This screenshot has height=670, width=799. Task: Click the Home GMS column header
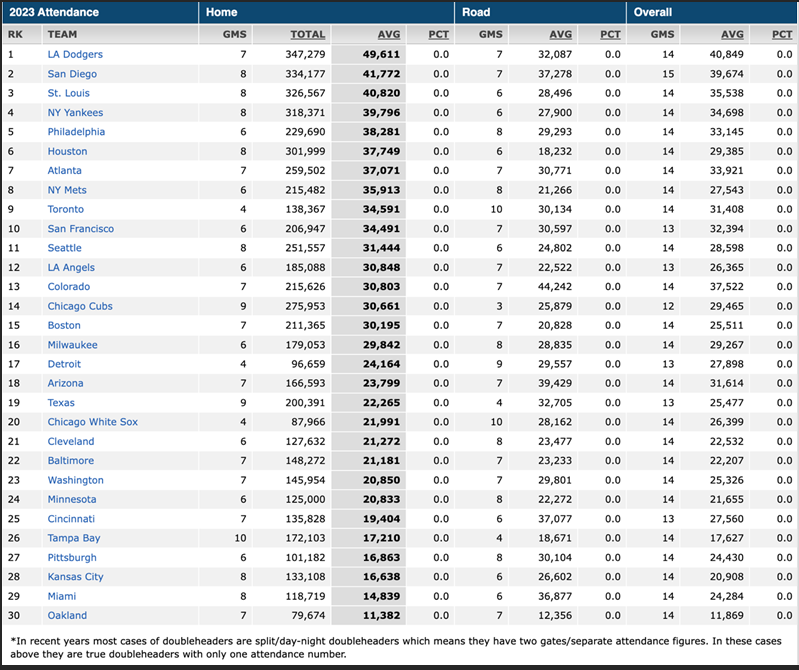coord(234,35)
